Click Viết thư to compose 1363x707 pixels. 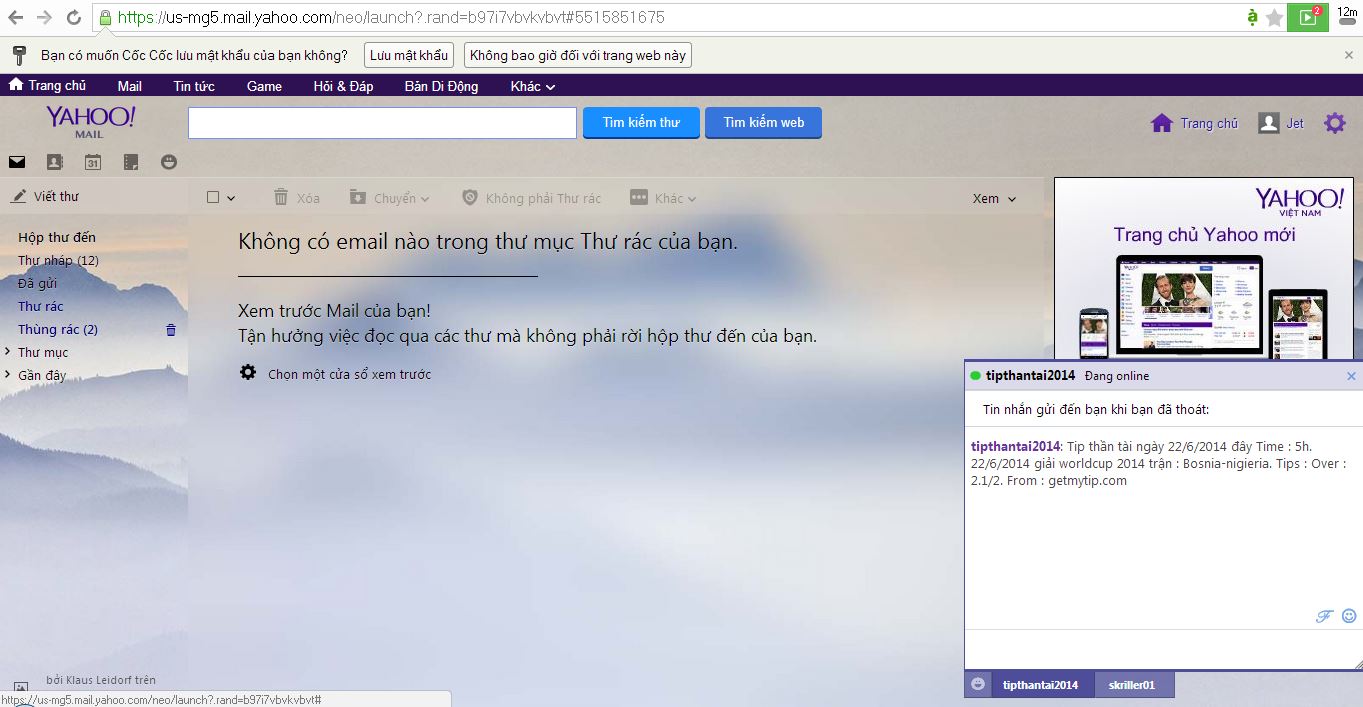[x=45, y=196]
